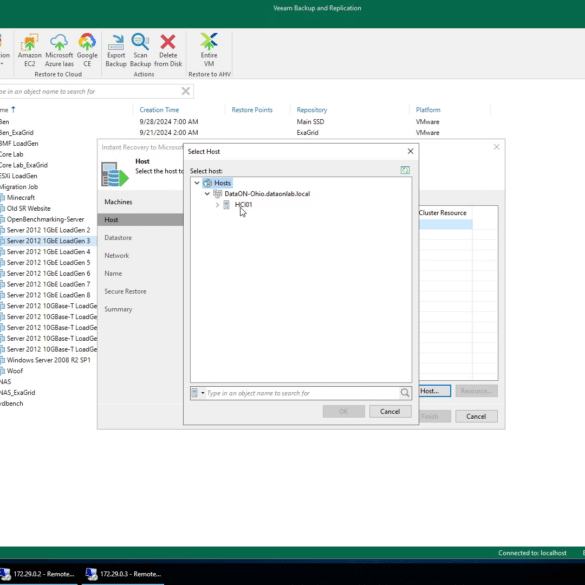Sort by Restore Points column
Image resolution: width=585 pixels, height=585 pixels.
pyautogui.click(x=252, y=110)
